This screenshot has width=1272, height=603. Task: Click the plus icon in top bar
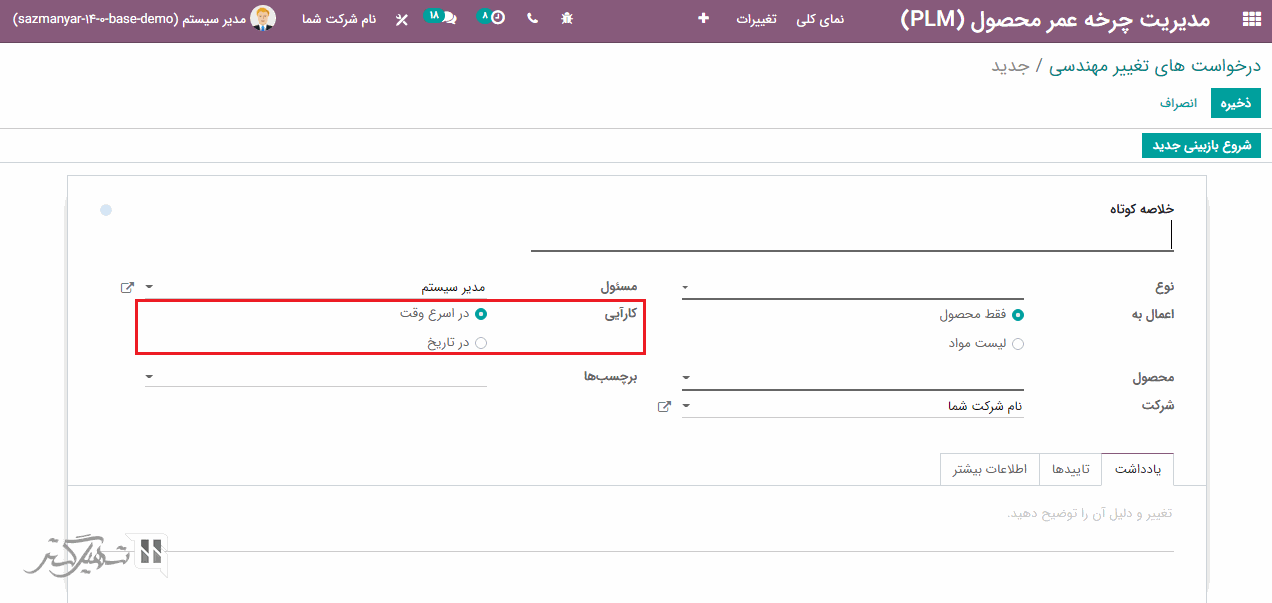(x=703, y=19)
